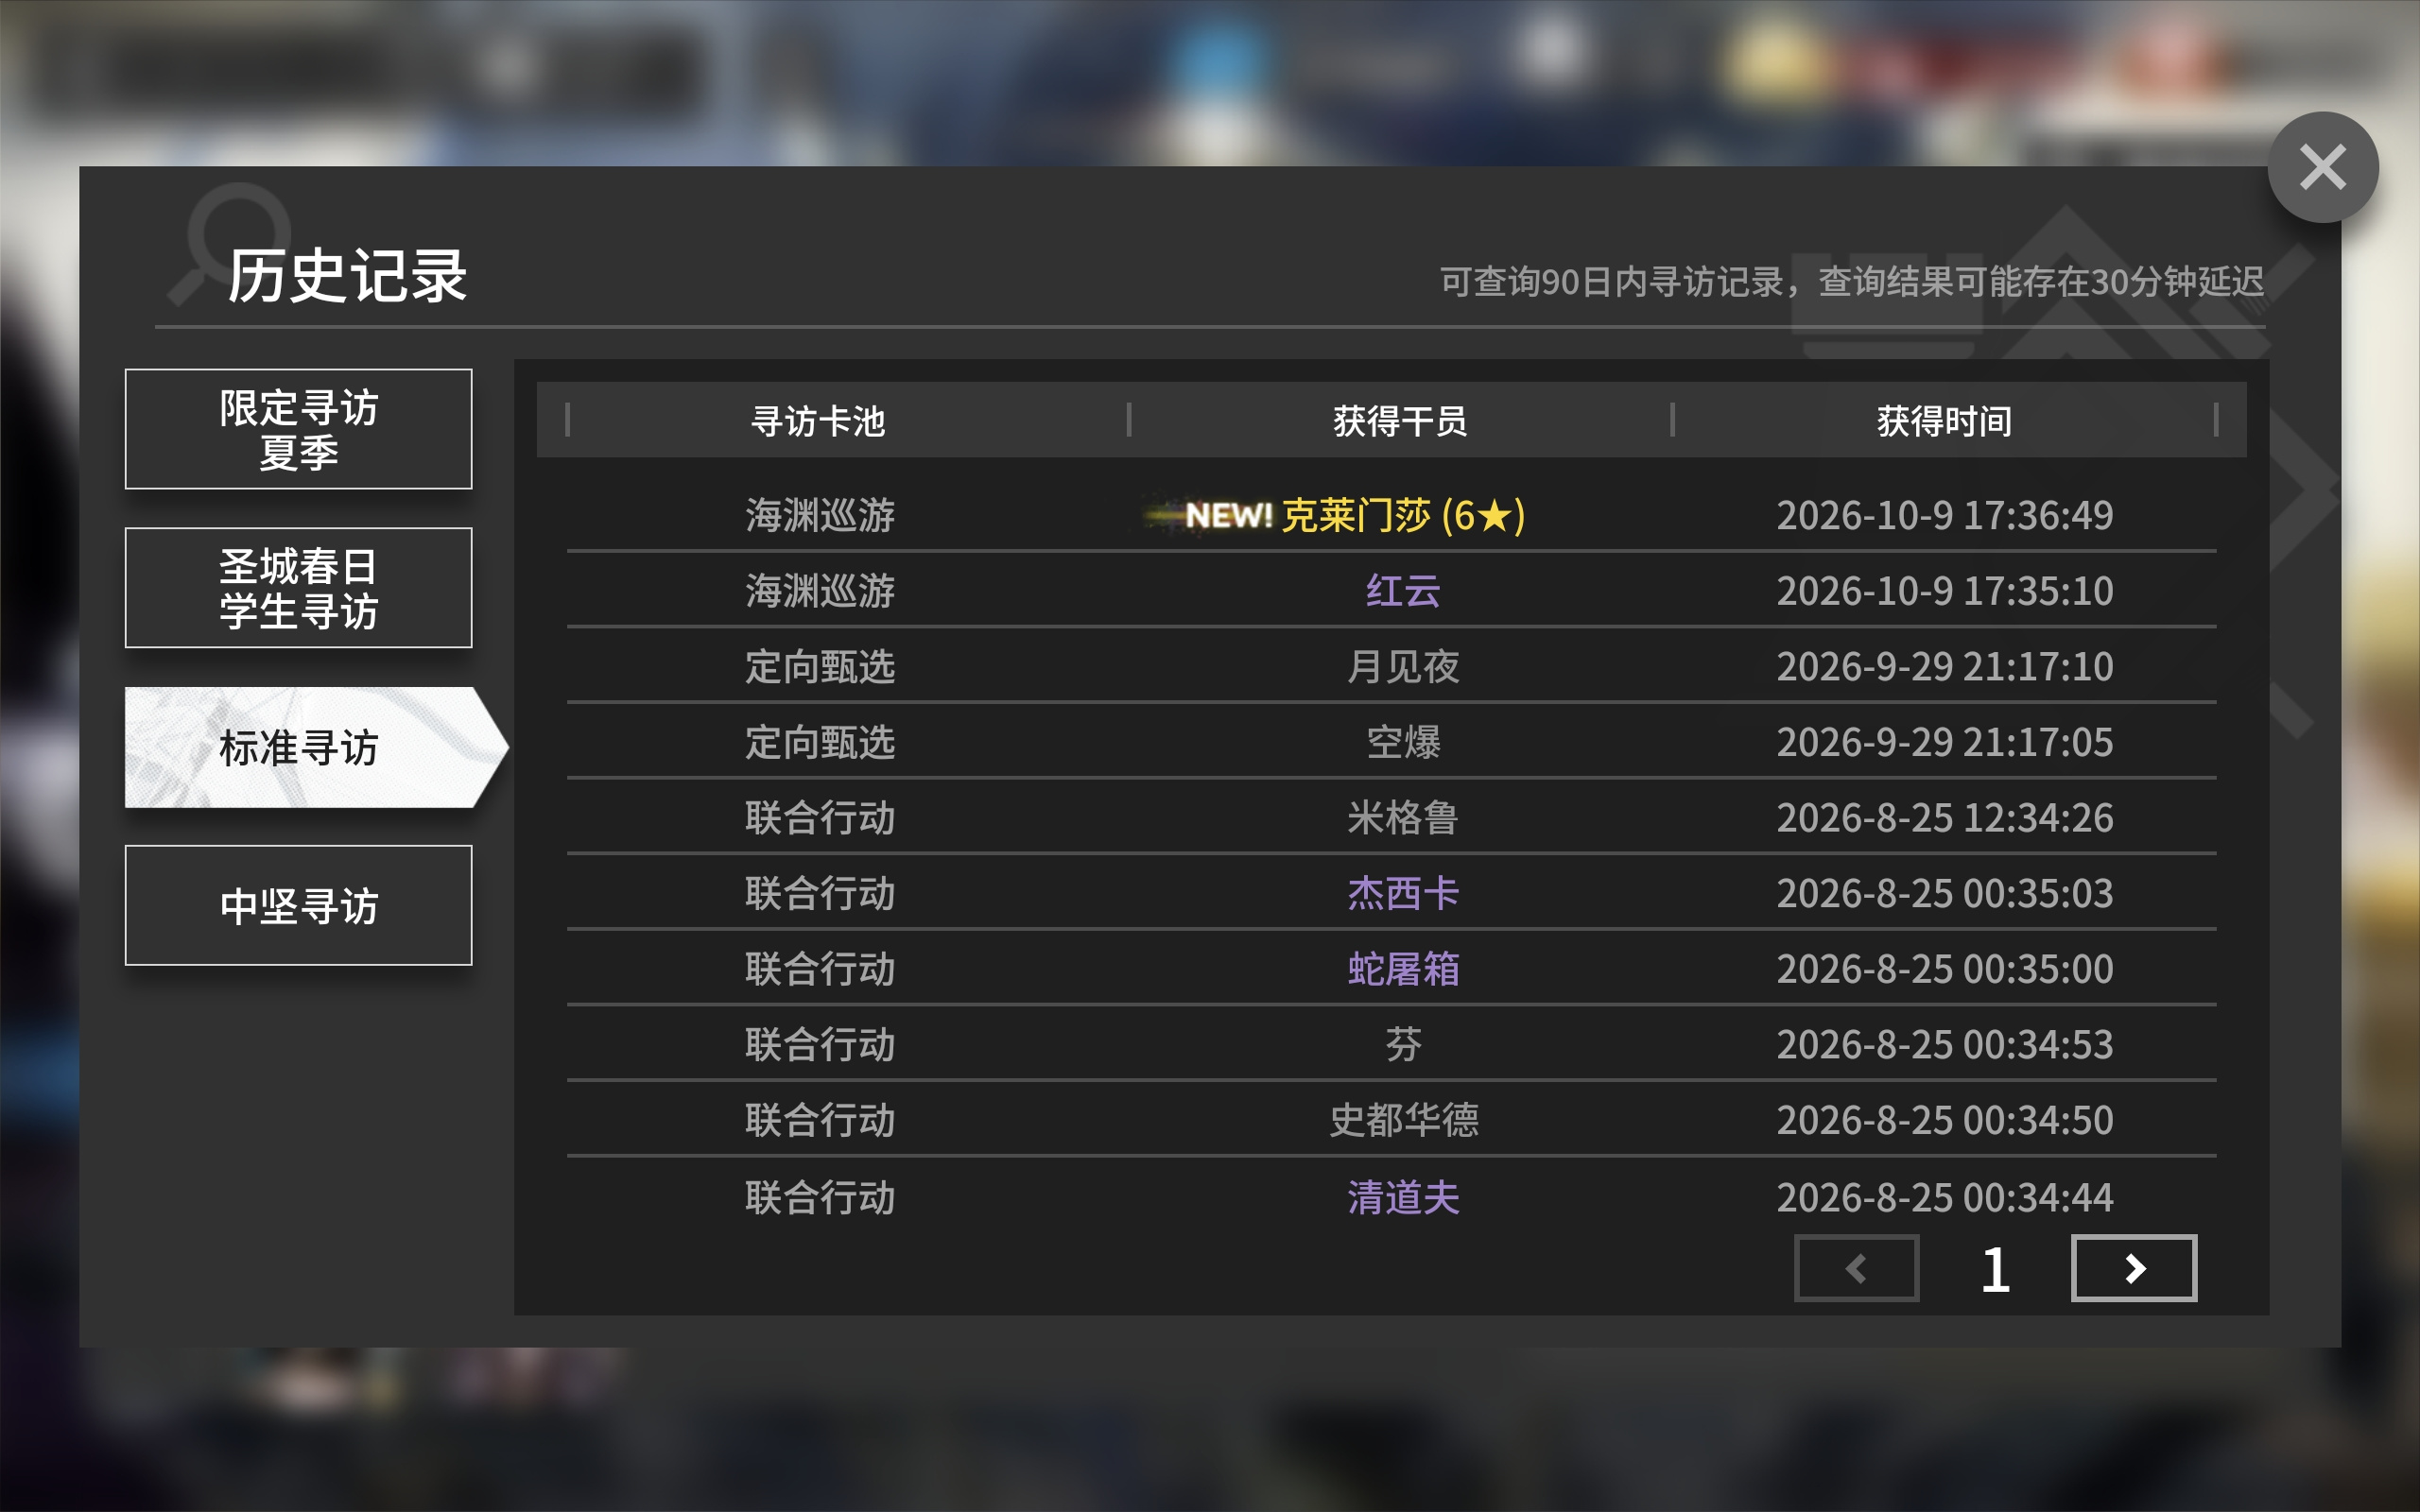Click 海渊巡游 pool in the 红云 row

click(x=820, y=591)
